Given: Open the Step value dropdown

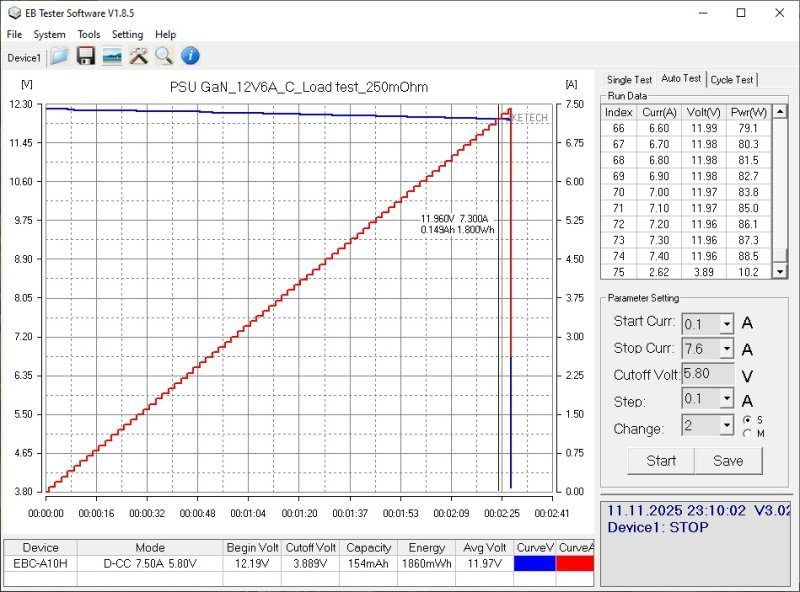Looking at the screenshot, I should 726,401.
